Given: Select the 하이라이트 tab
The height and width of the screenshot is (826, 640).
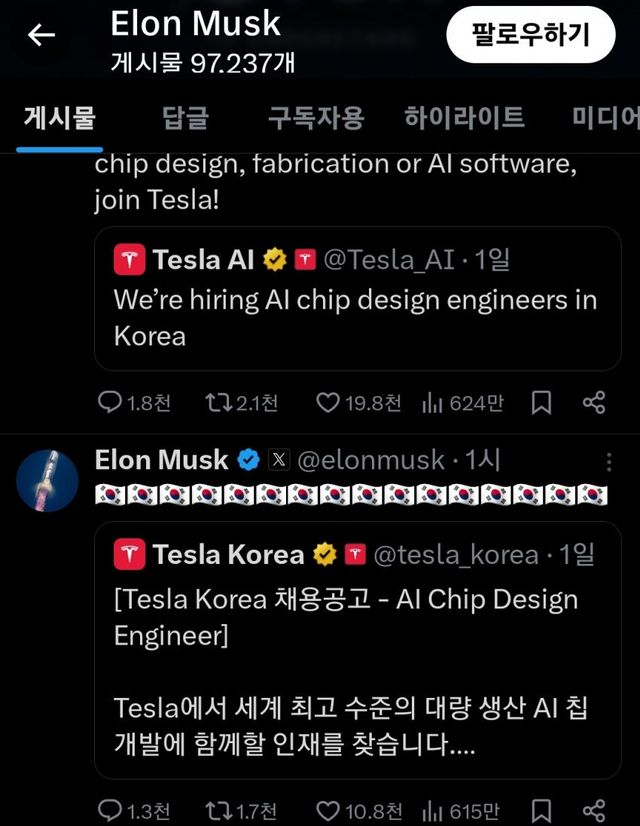Looking at the screenshot, I should (x=466, y=116).
